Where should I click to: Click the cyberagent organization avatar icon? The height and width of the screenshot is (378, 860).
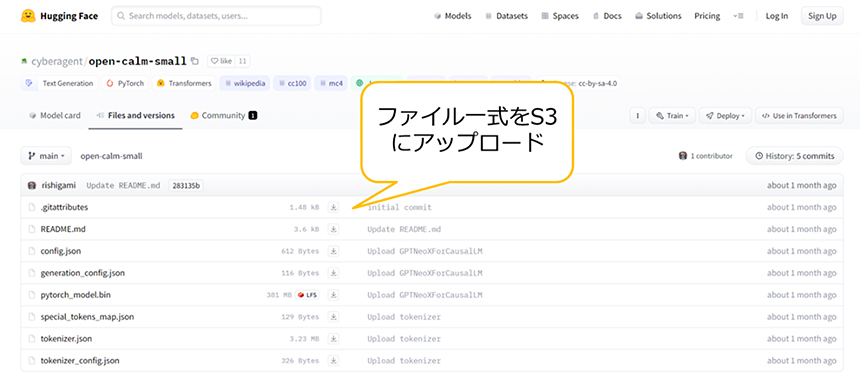(x=24, y=61)
